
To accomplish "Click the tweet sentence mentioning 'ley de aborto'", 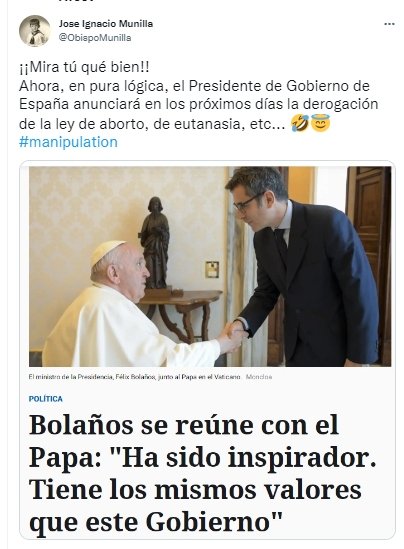I will pos(198,104).
